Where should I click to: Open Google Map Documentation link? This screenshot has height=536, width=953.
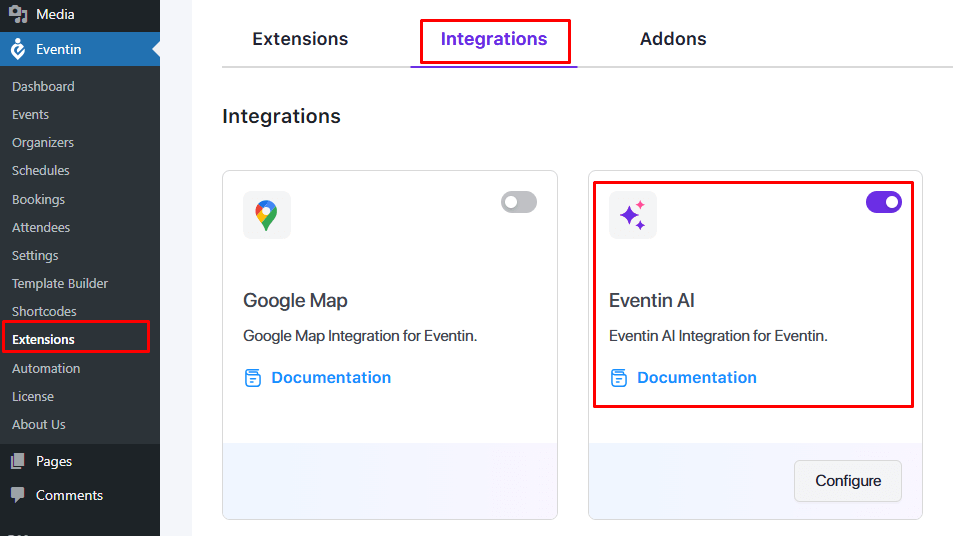[x=331, y=378]
